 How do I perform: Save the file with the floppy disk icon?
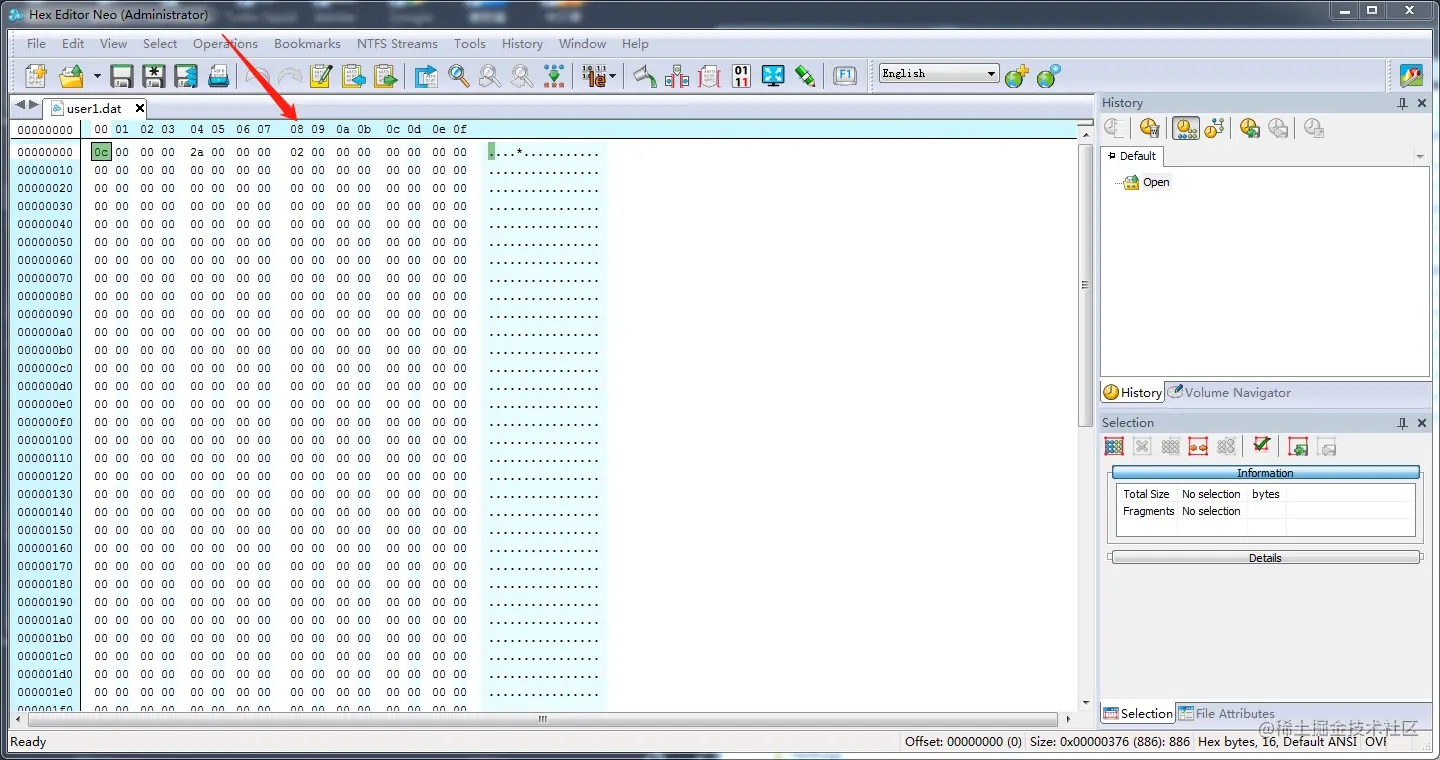pos(122,76)
